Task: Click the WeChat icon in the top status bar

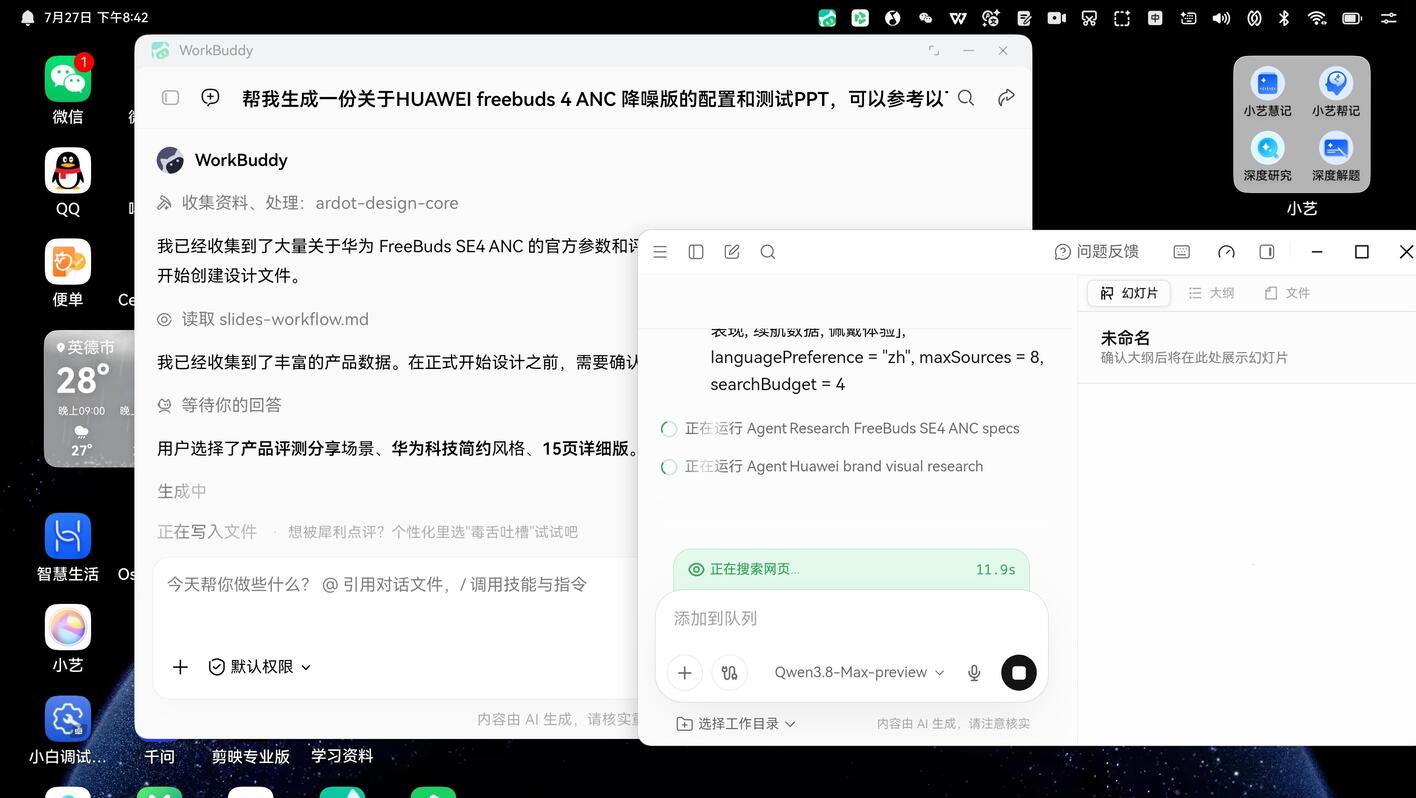Action: [925, 18]
